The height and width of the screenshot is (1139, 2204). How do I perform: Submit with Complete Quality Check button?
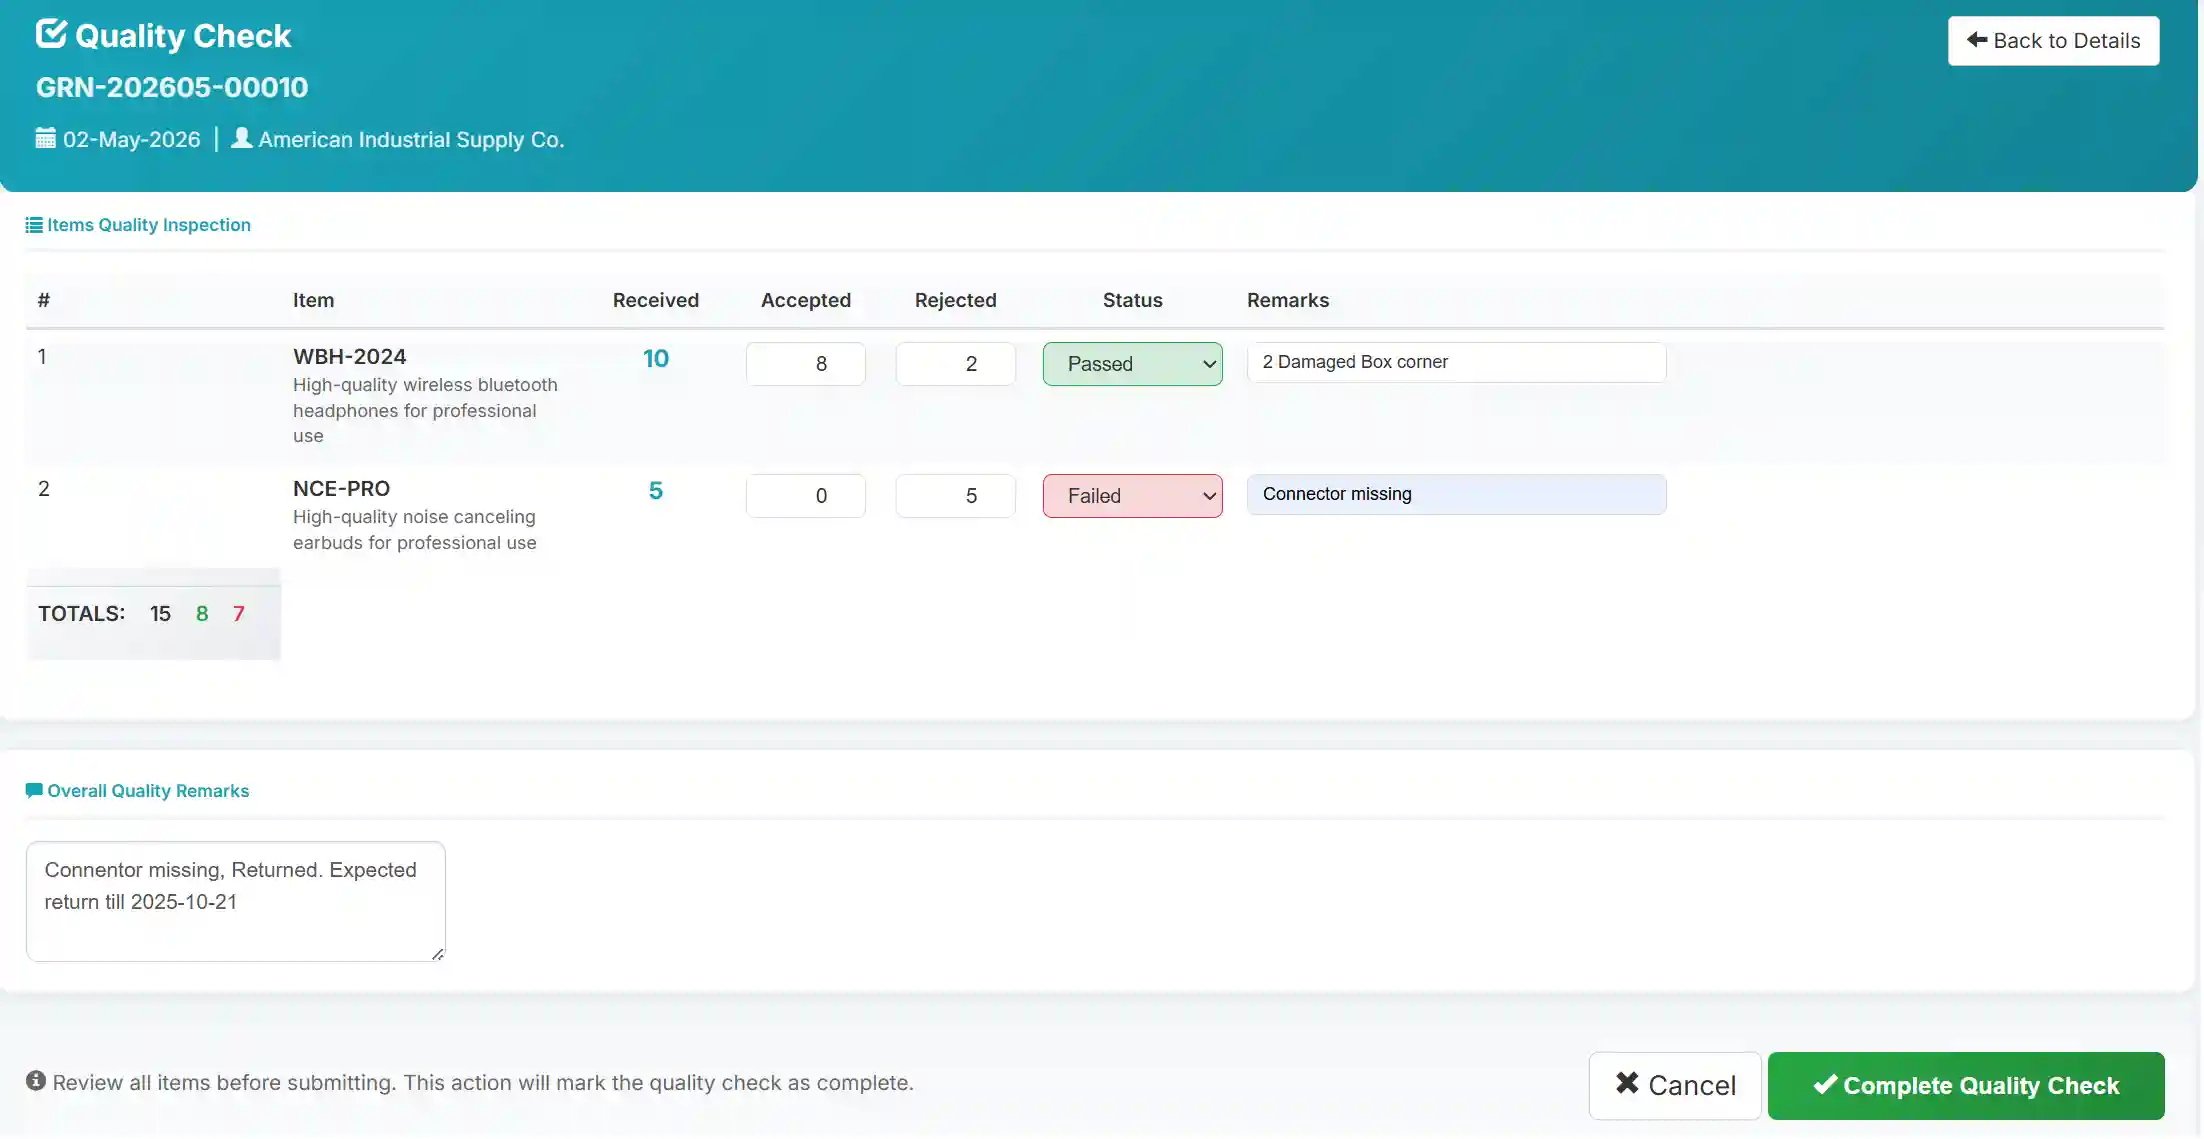1966,1085
